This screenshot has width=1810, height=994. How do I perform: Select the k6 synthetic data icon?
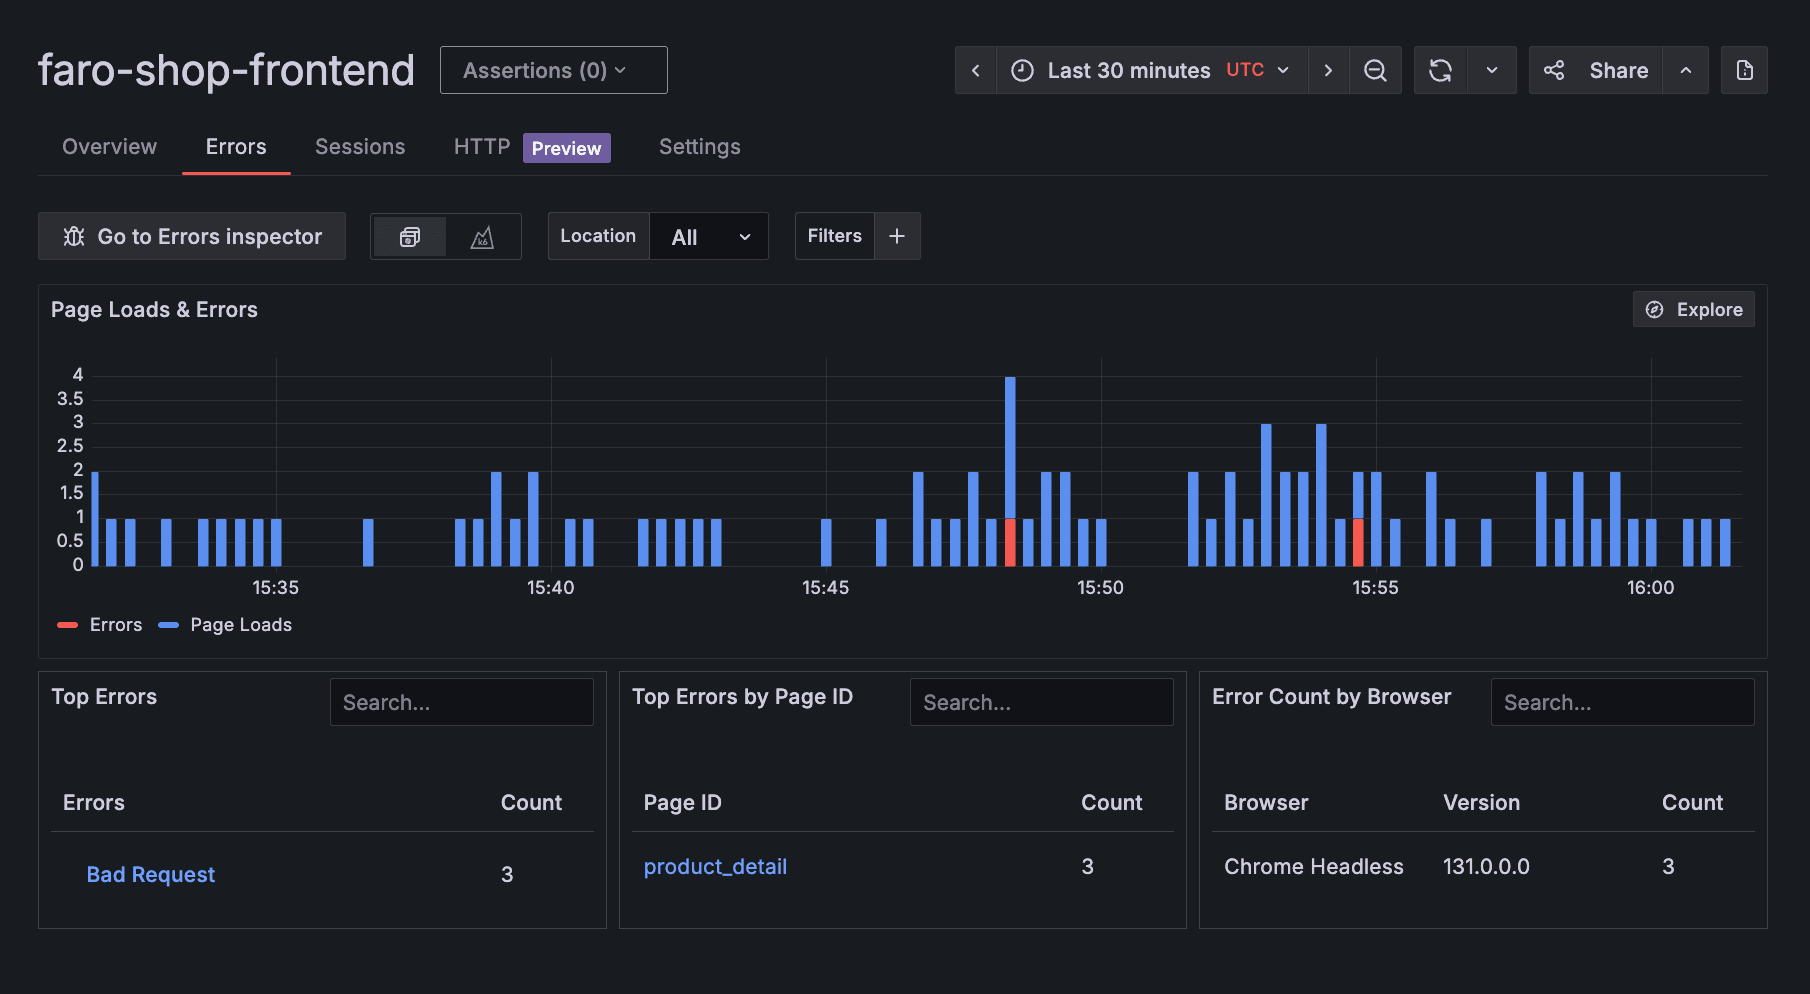tap(483, 236)
